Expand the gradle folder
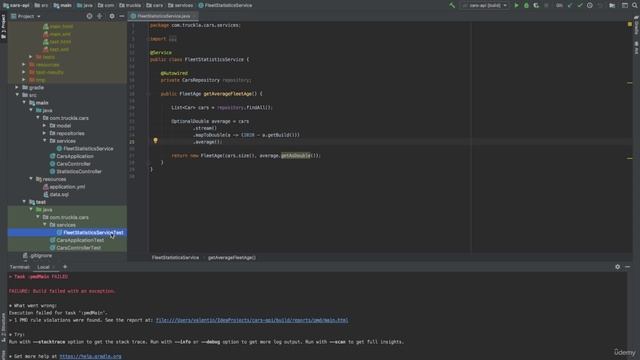The height and width of the screenshot is (360, 640). tap(17, 87)
